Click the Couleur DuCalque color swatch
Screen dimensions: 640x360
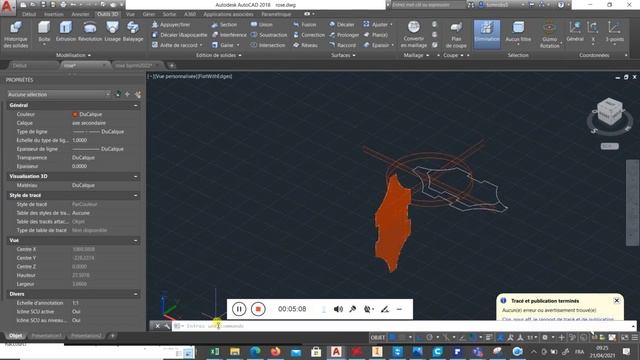[x=75, y=114]
